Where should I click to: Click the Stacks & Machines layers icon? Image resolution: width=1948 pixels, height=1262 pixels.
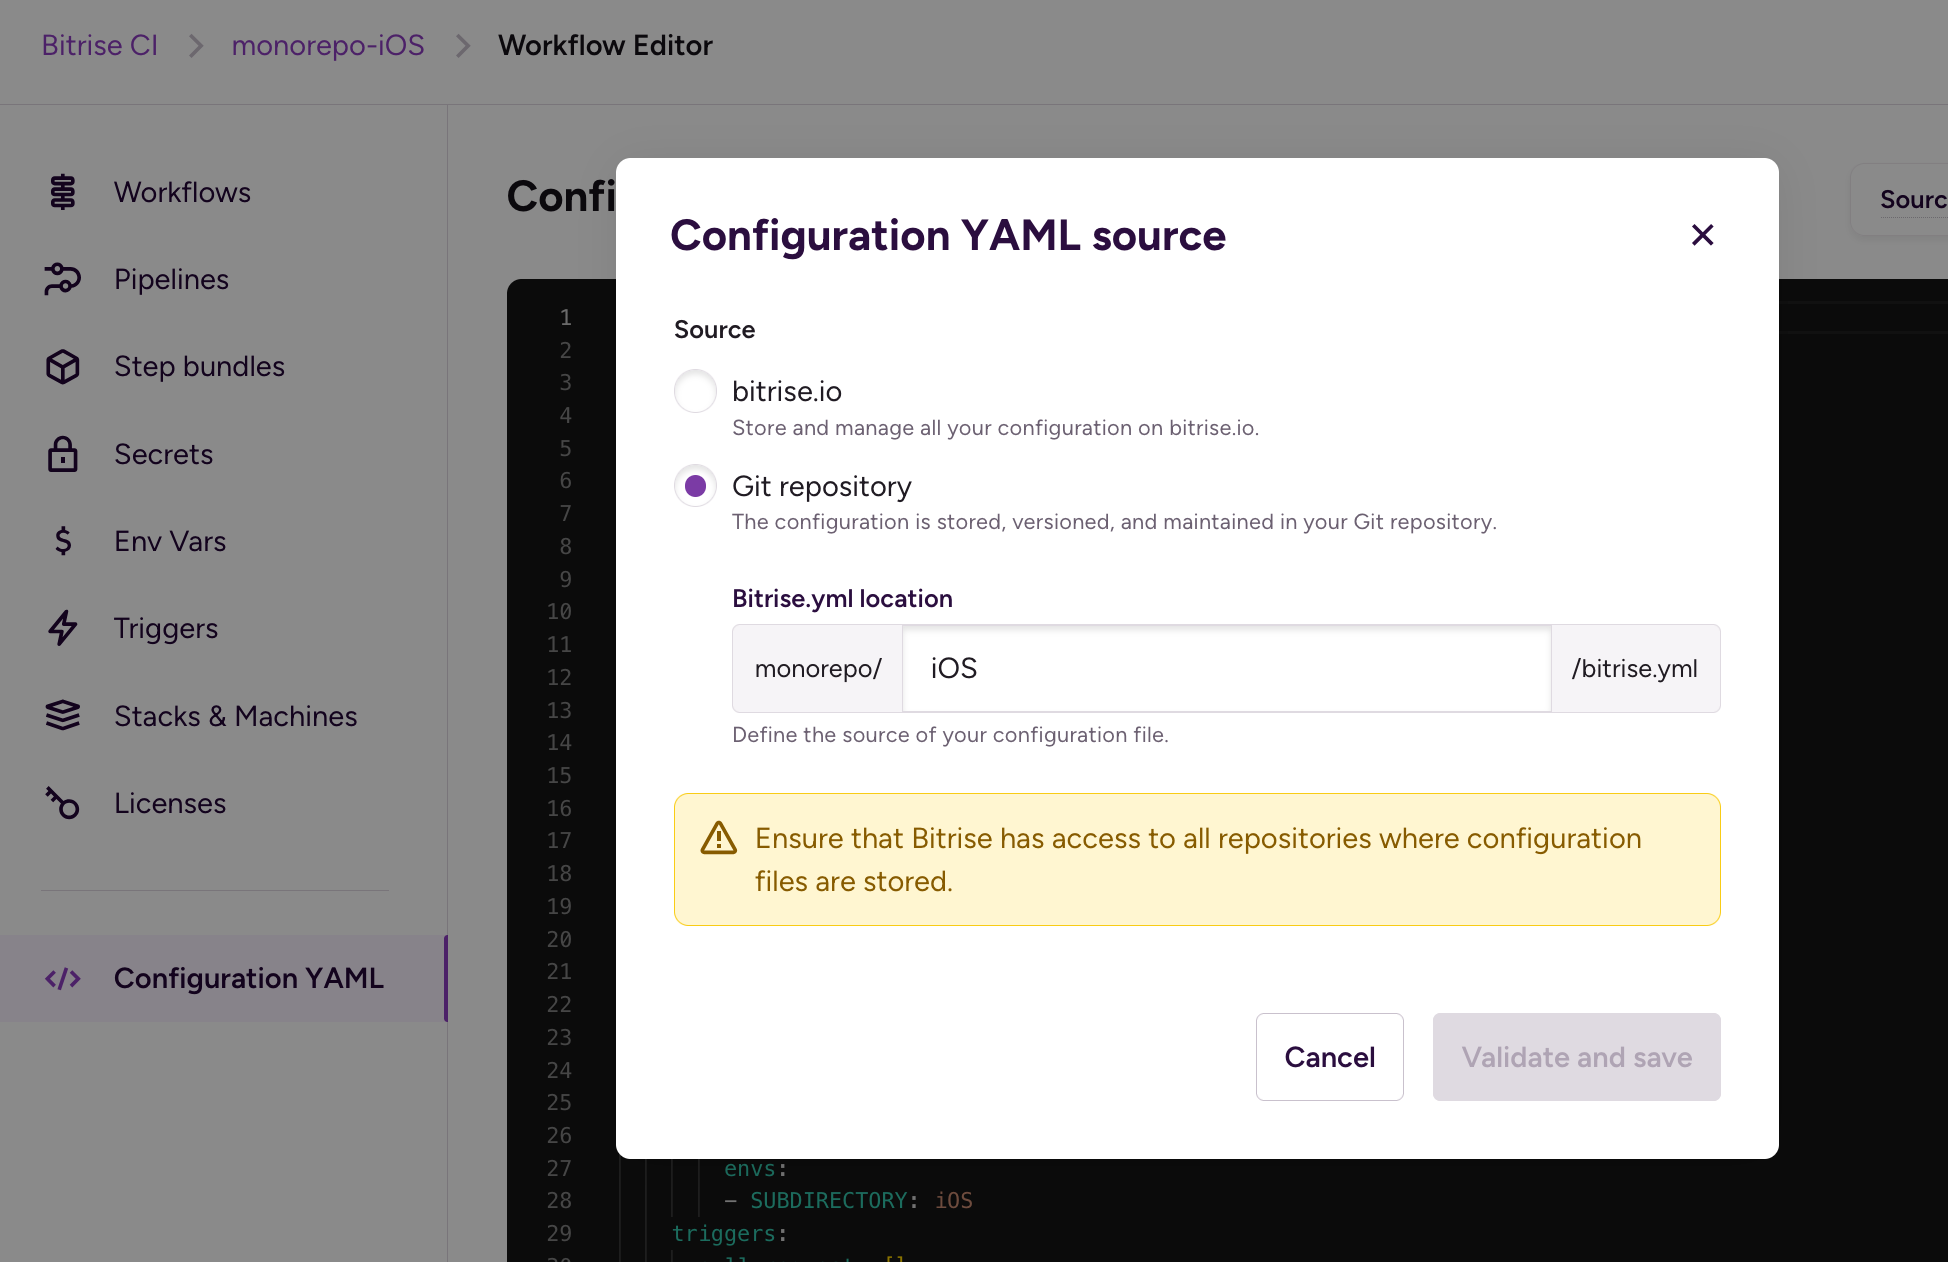pos(63,716)
